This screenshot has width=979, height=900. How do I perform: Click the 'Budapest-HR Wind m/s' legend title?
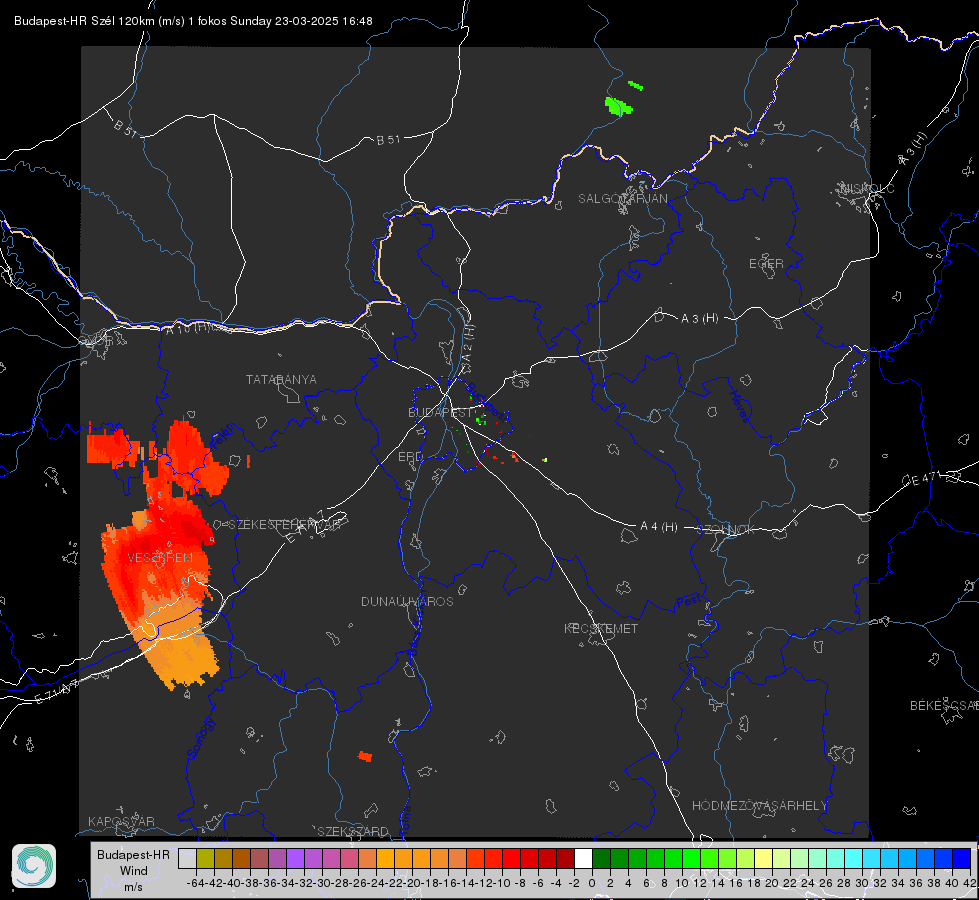point(134,870)
